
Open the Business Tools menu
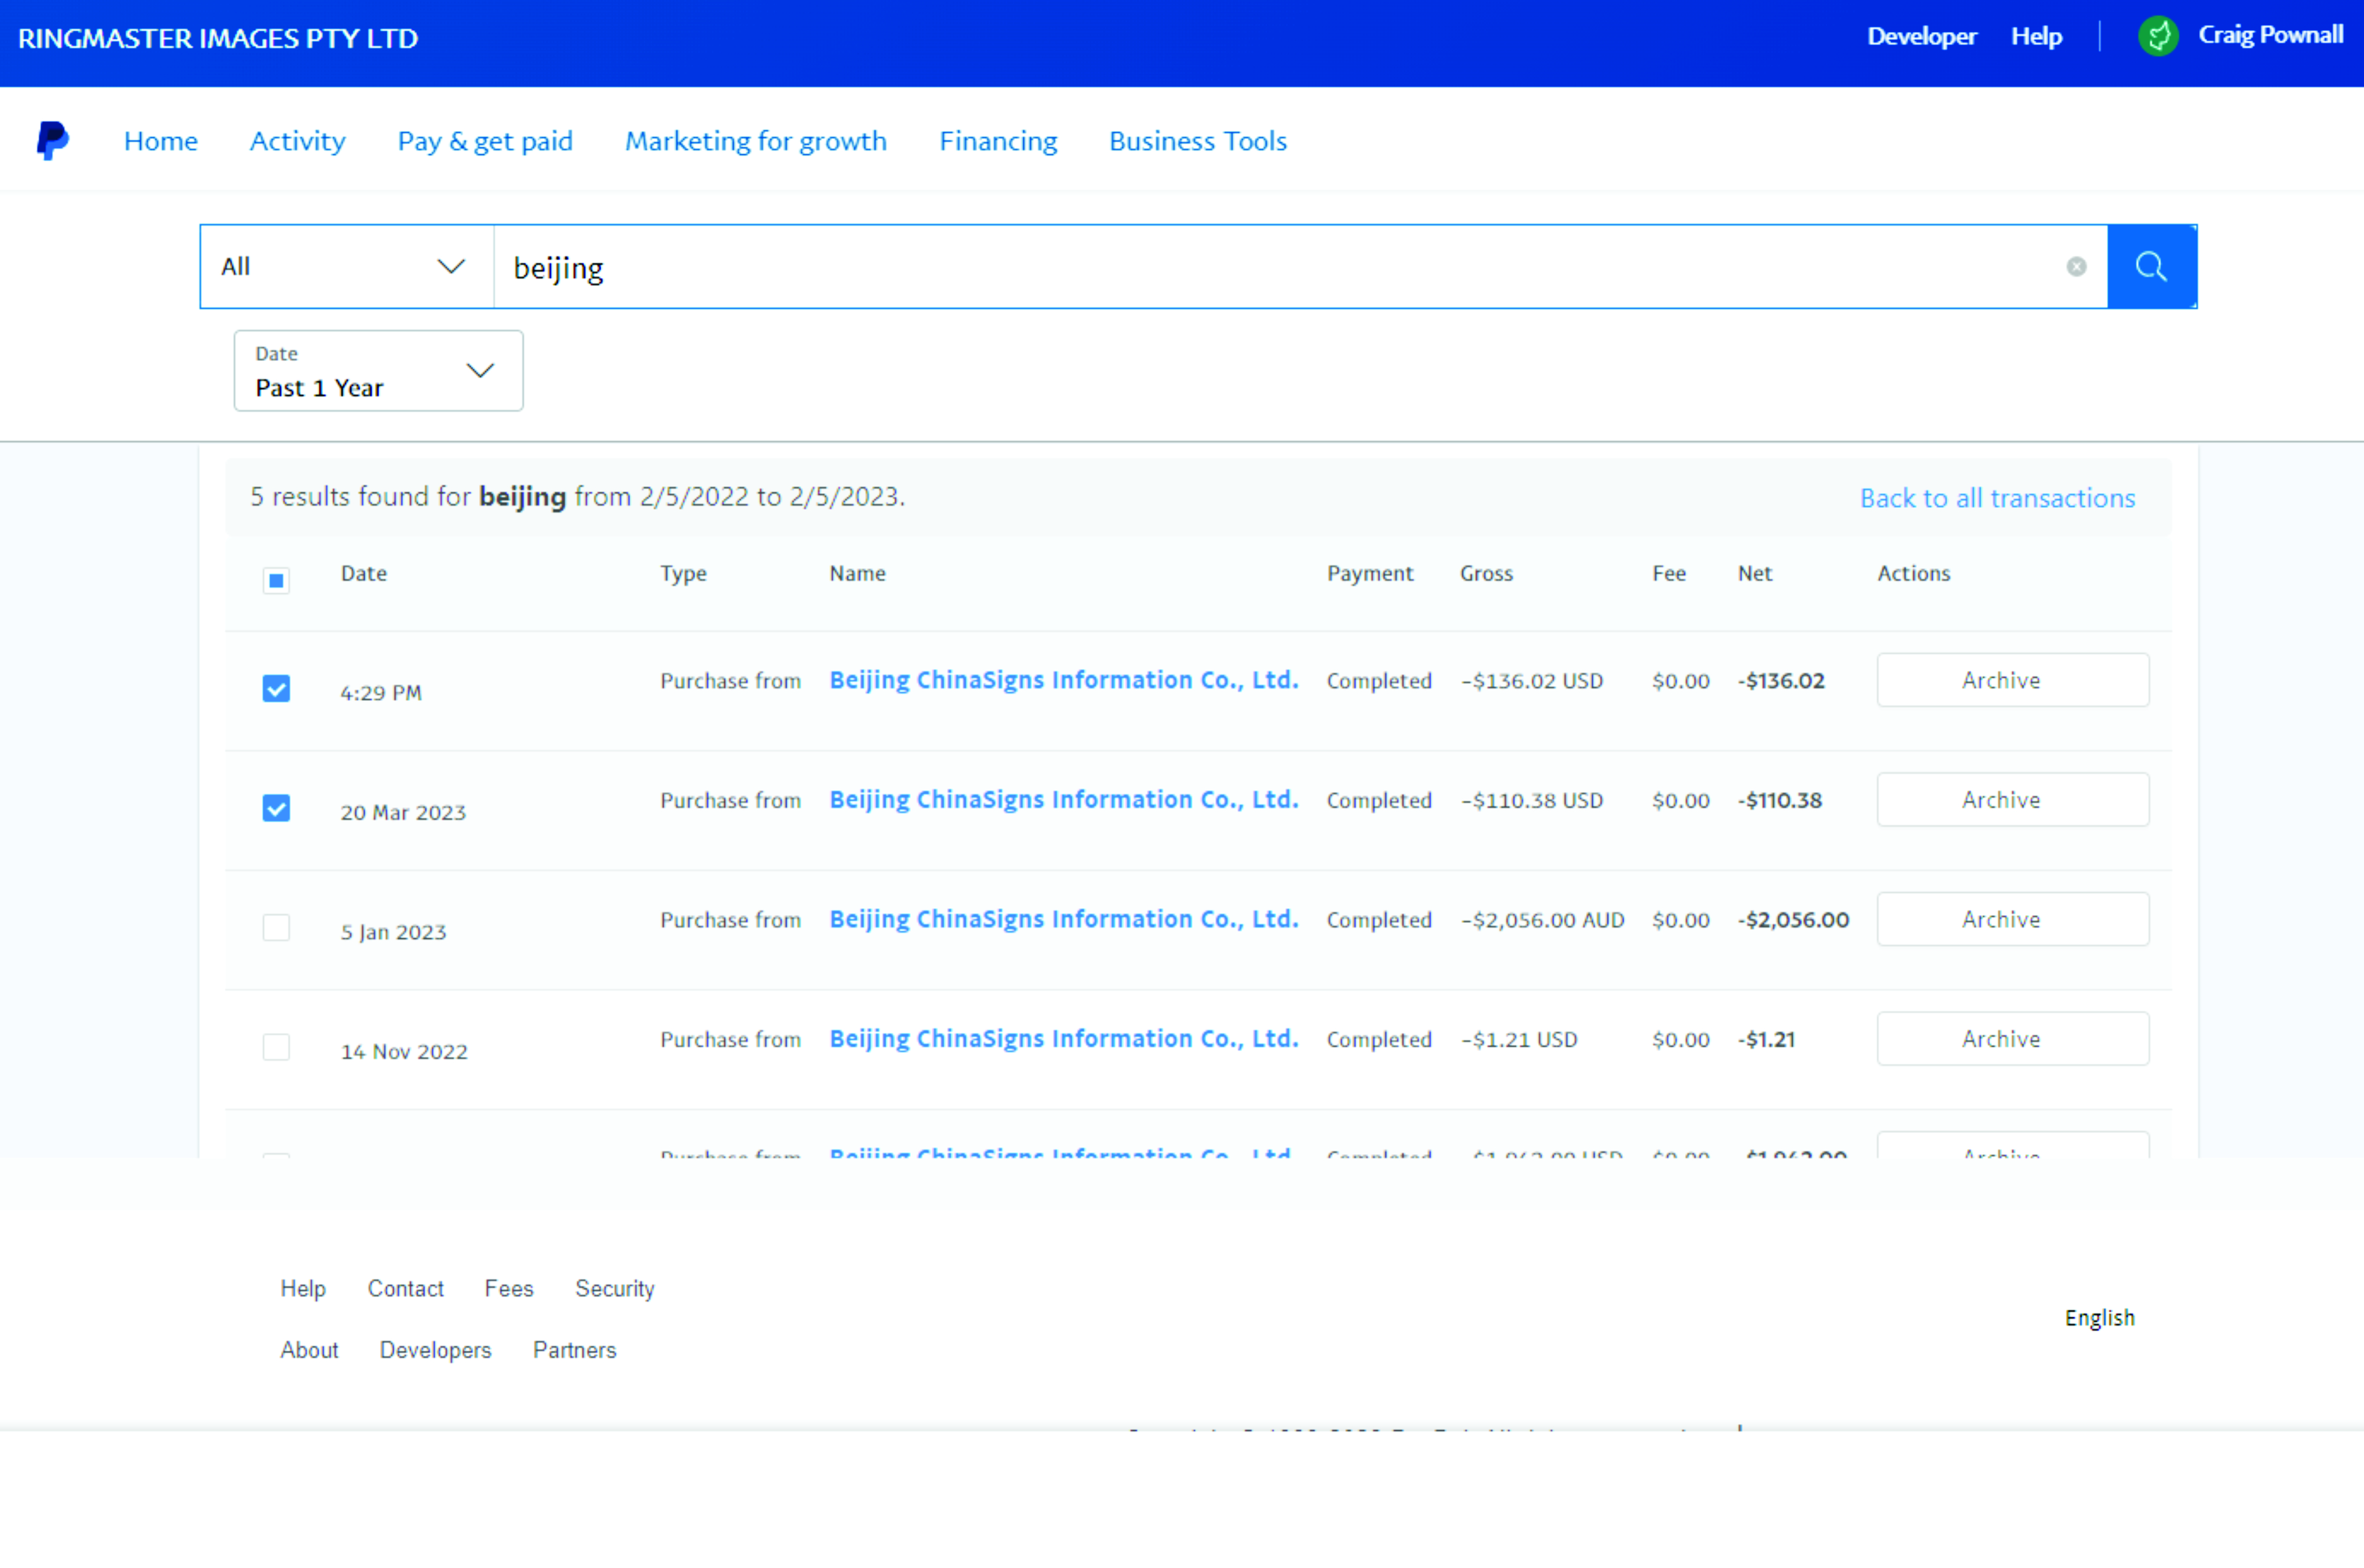click(x=1198, y=141)
